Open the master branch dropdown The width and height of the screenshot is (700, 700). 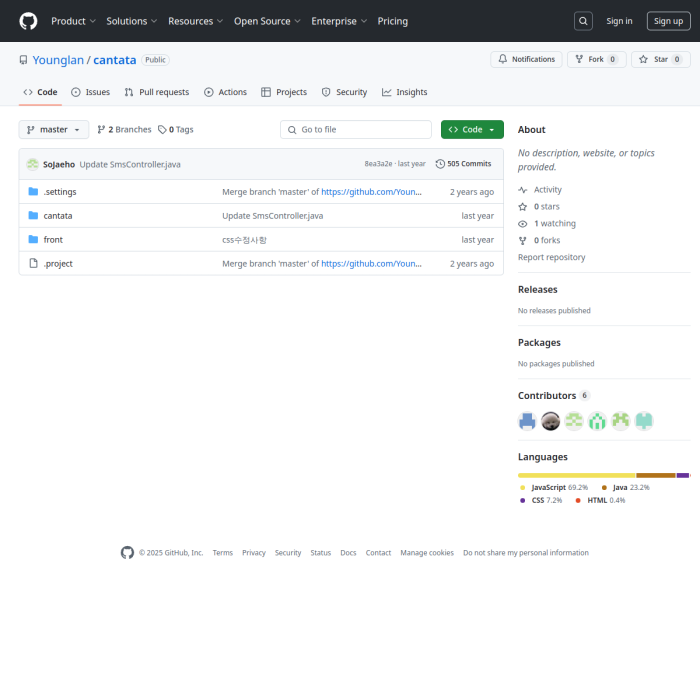(54, 129)
